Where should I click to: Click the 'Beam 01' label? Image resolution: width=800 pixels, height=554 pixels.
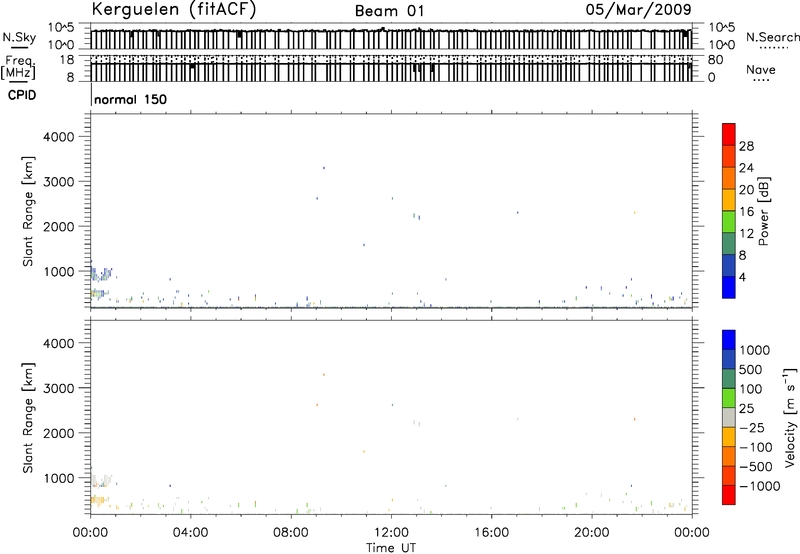389,11
